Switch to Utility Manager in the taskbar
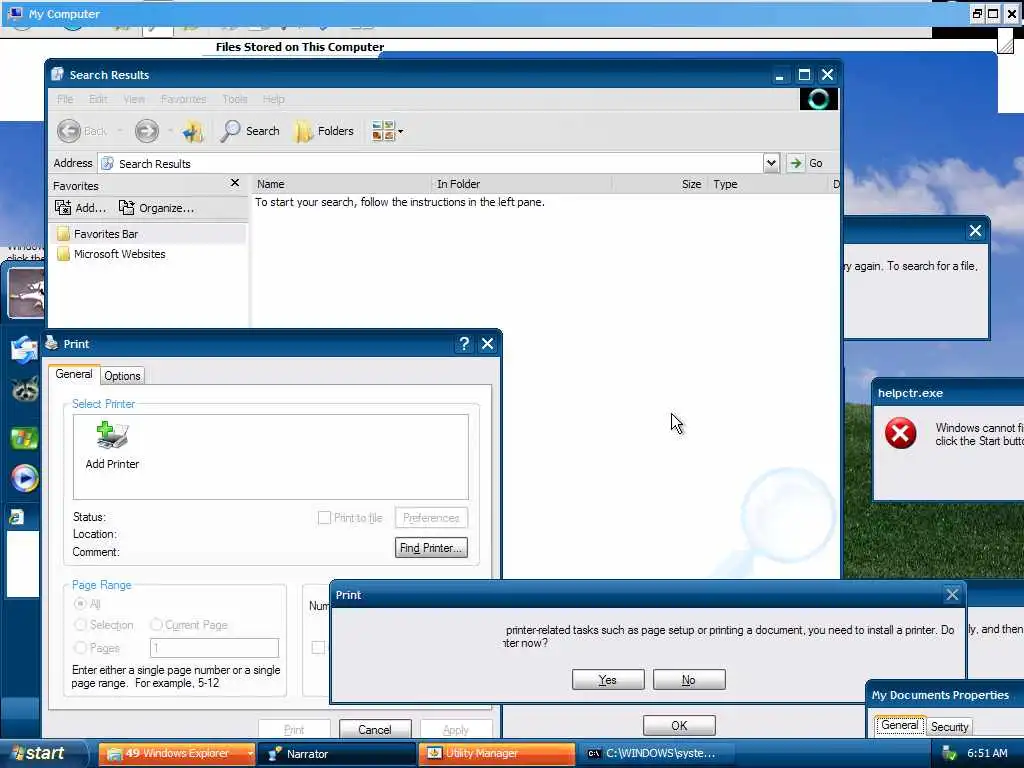 [497, 754]
